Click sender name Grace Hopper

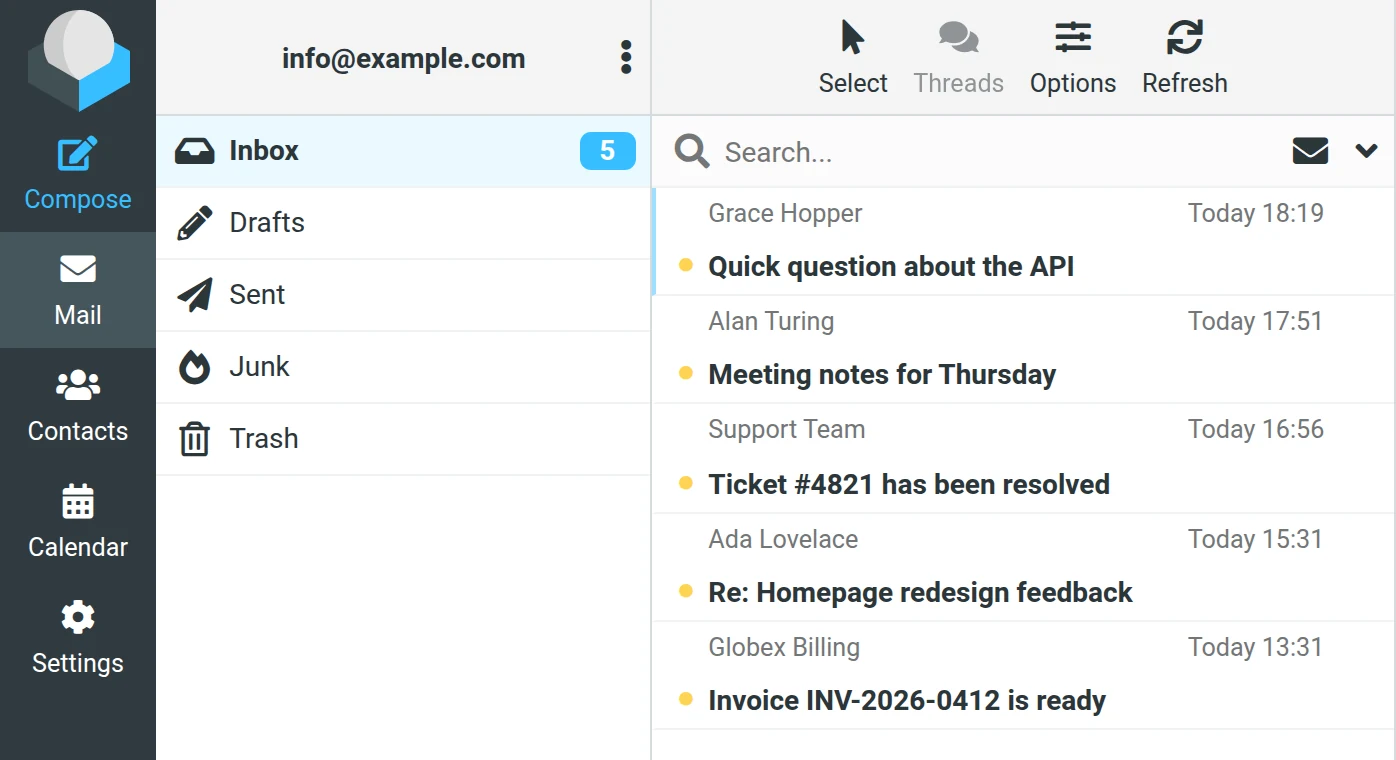[785, 213]
